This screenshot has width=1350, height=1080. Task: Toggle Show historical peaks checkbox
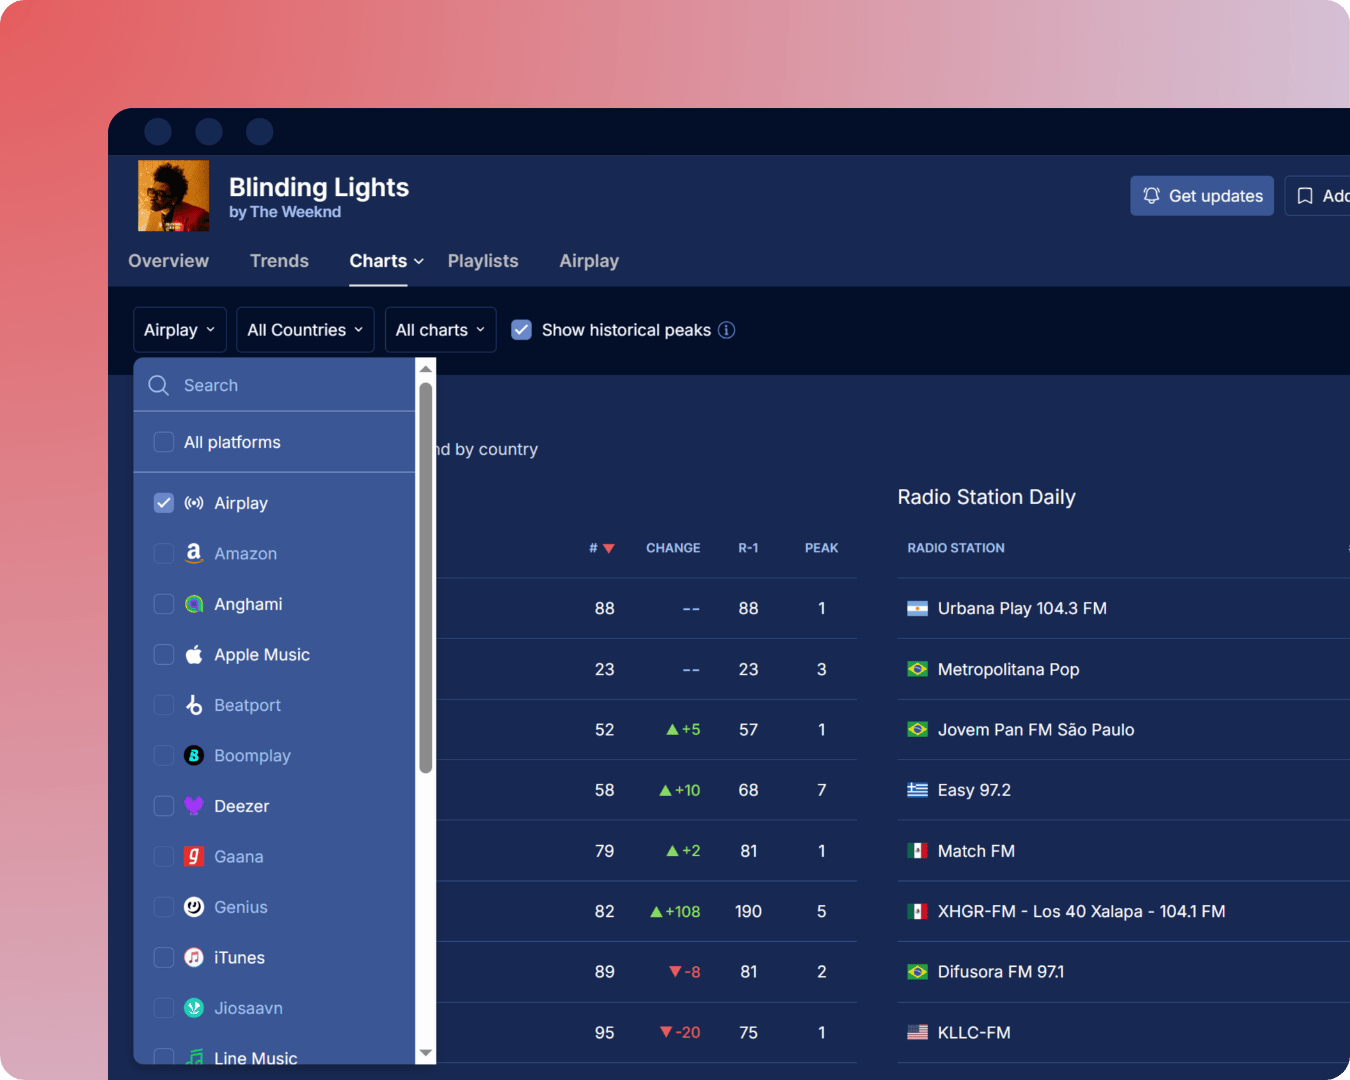point(521,330)
